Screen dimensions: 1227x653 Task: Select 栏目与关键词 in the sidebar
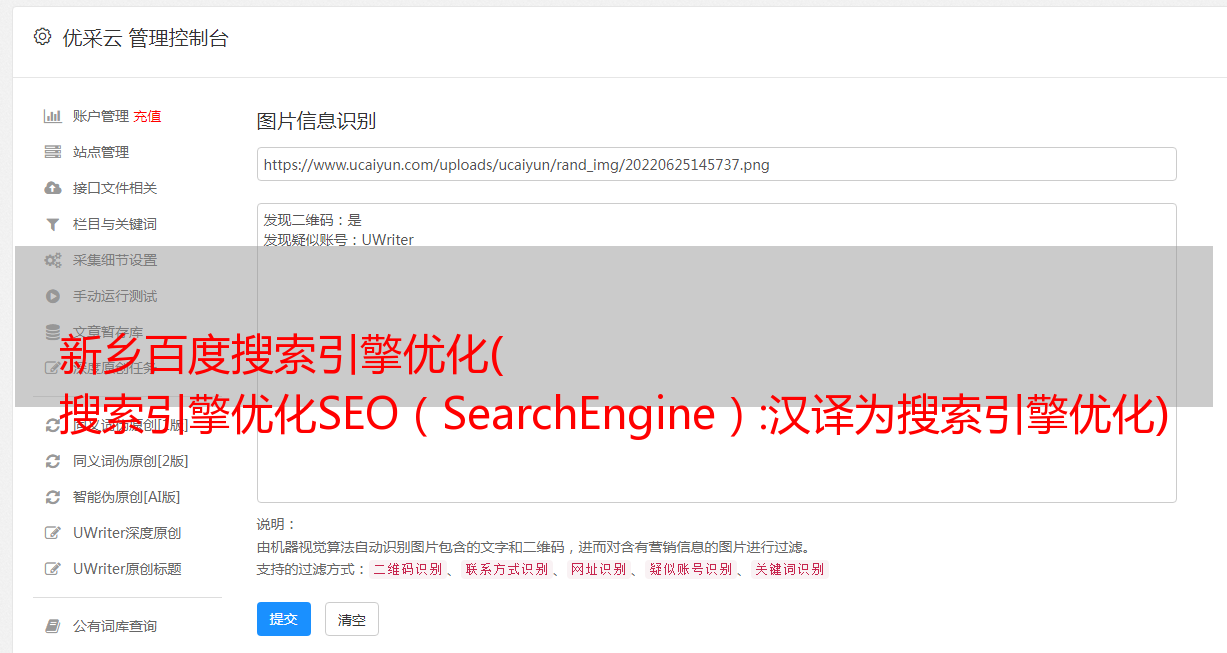[x=115, y=224]
